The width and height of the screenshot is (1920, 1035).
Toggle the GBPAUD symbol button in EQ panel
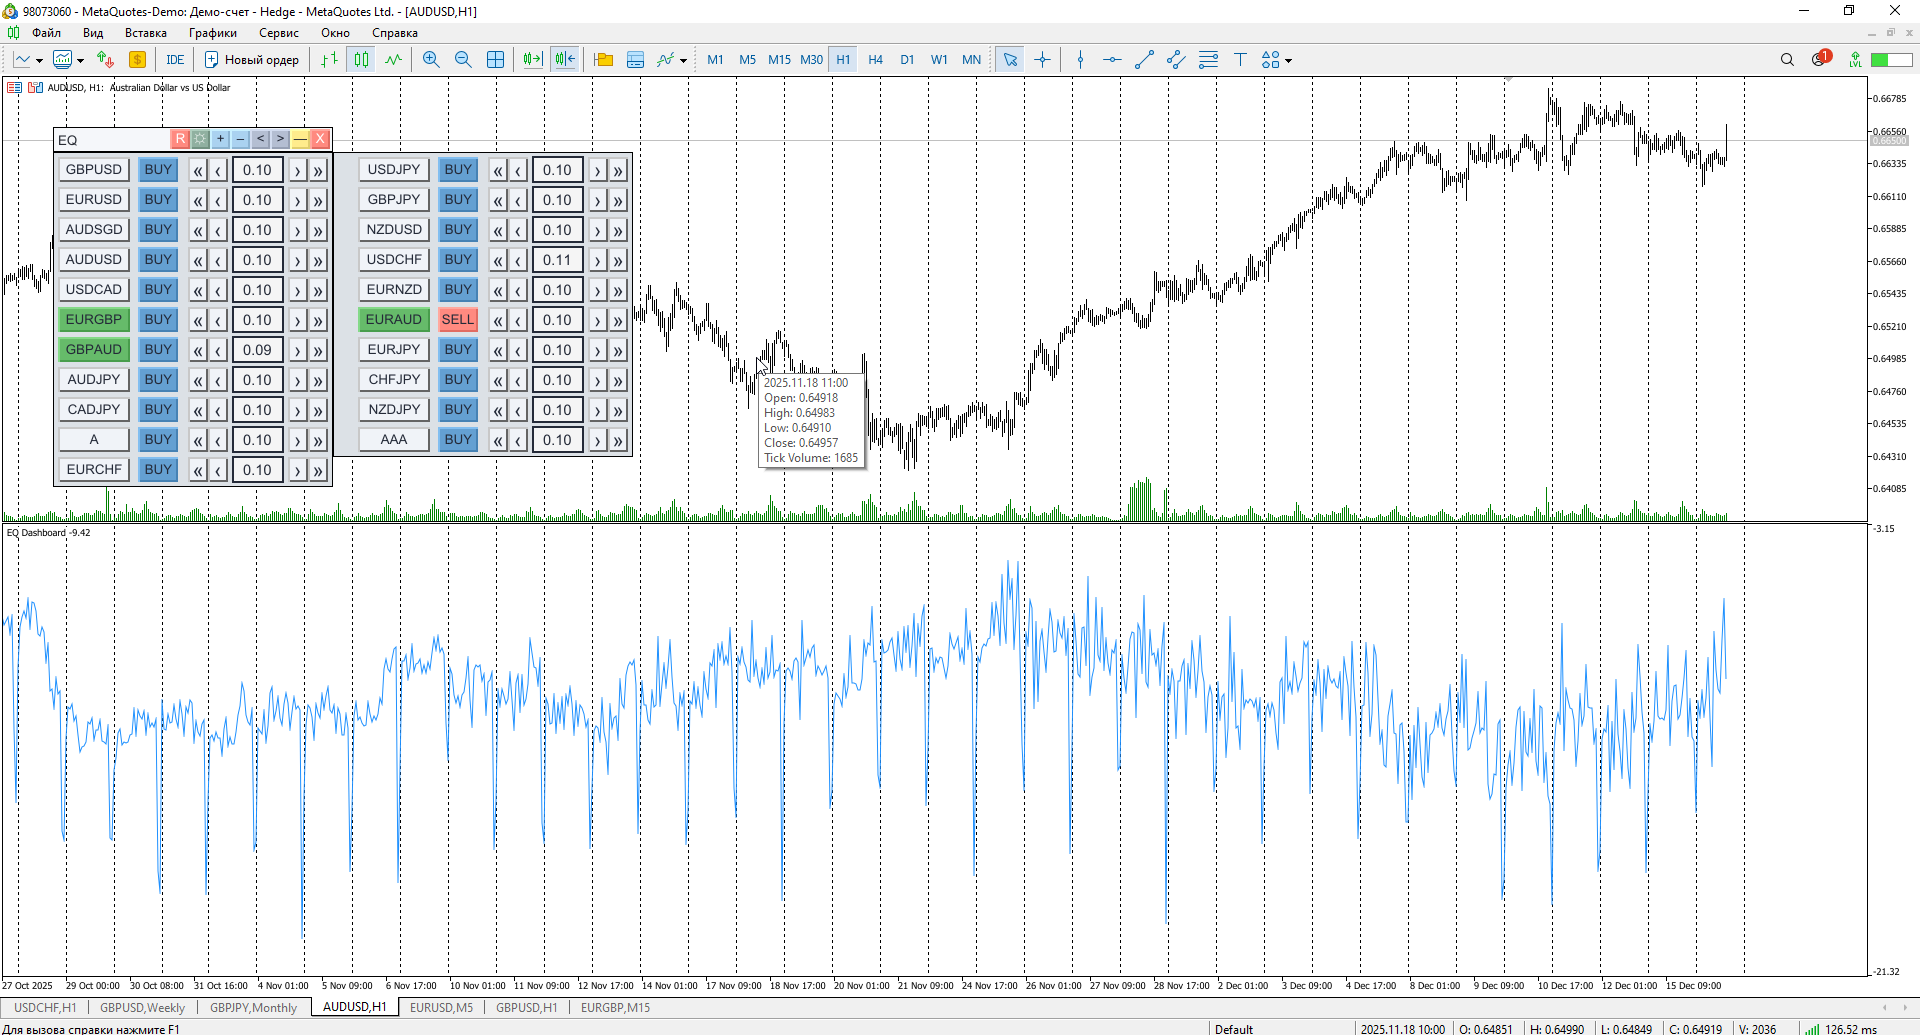tap(94, 350)
